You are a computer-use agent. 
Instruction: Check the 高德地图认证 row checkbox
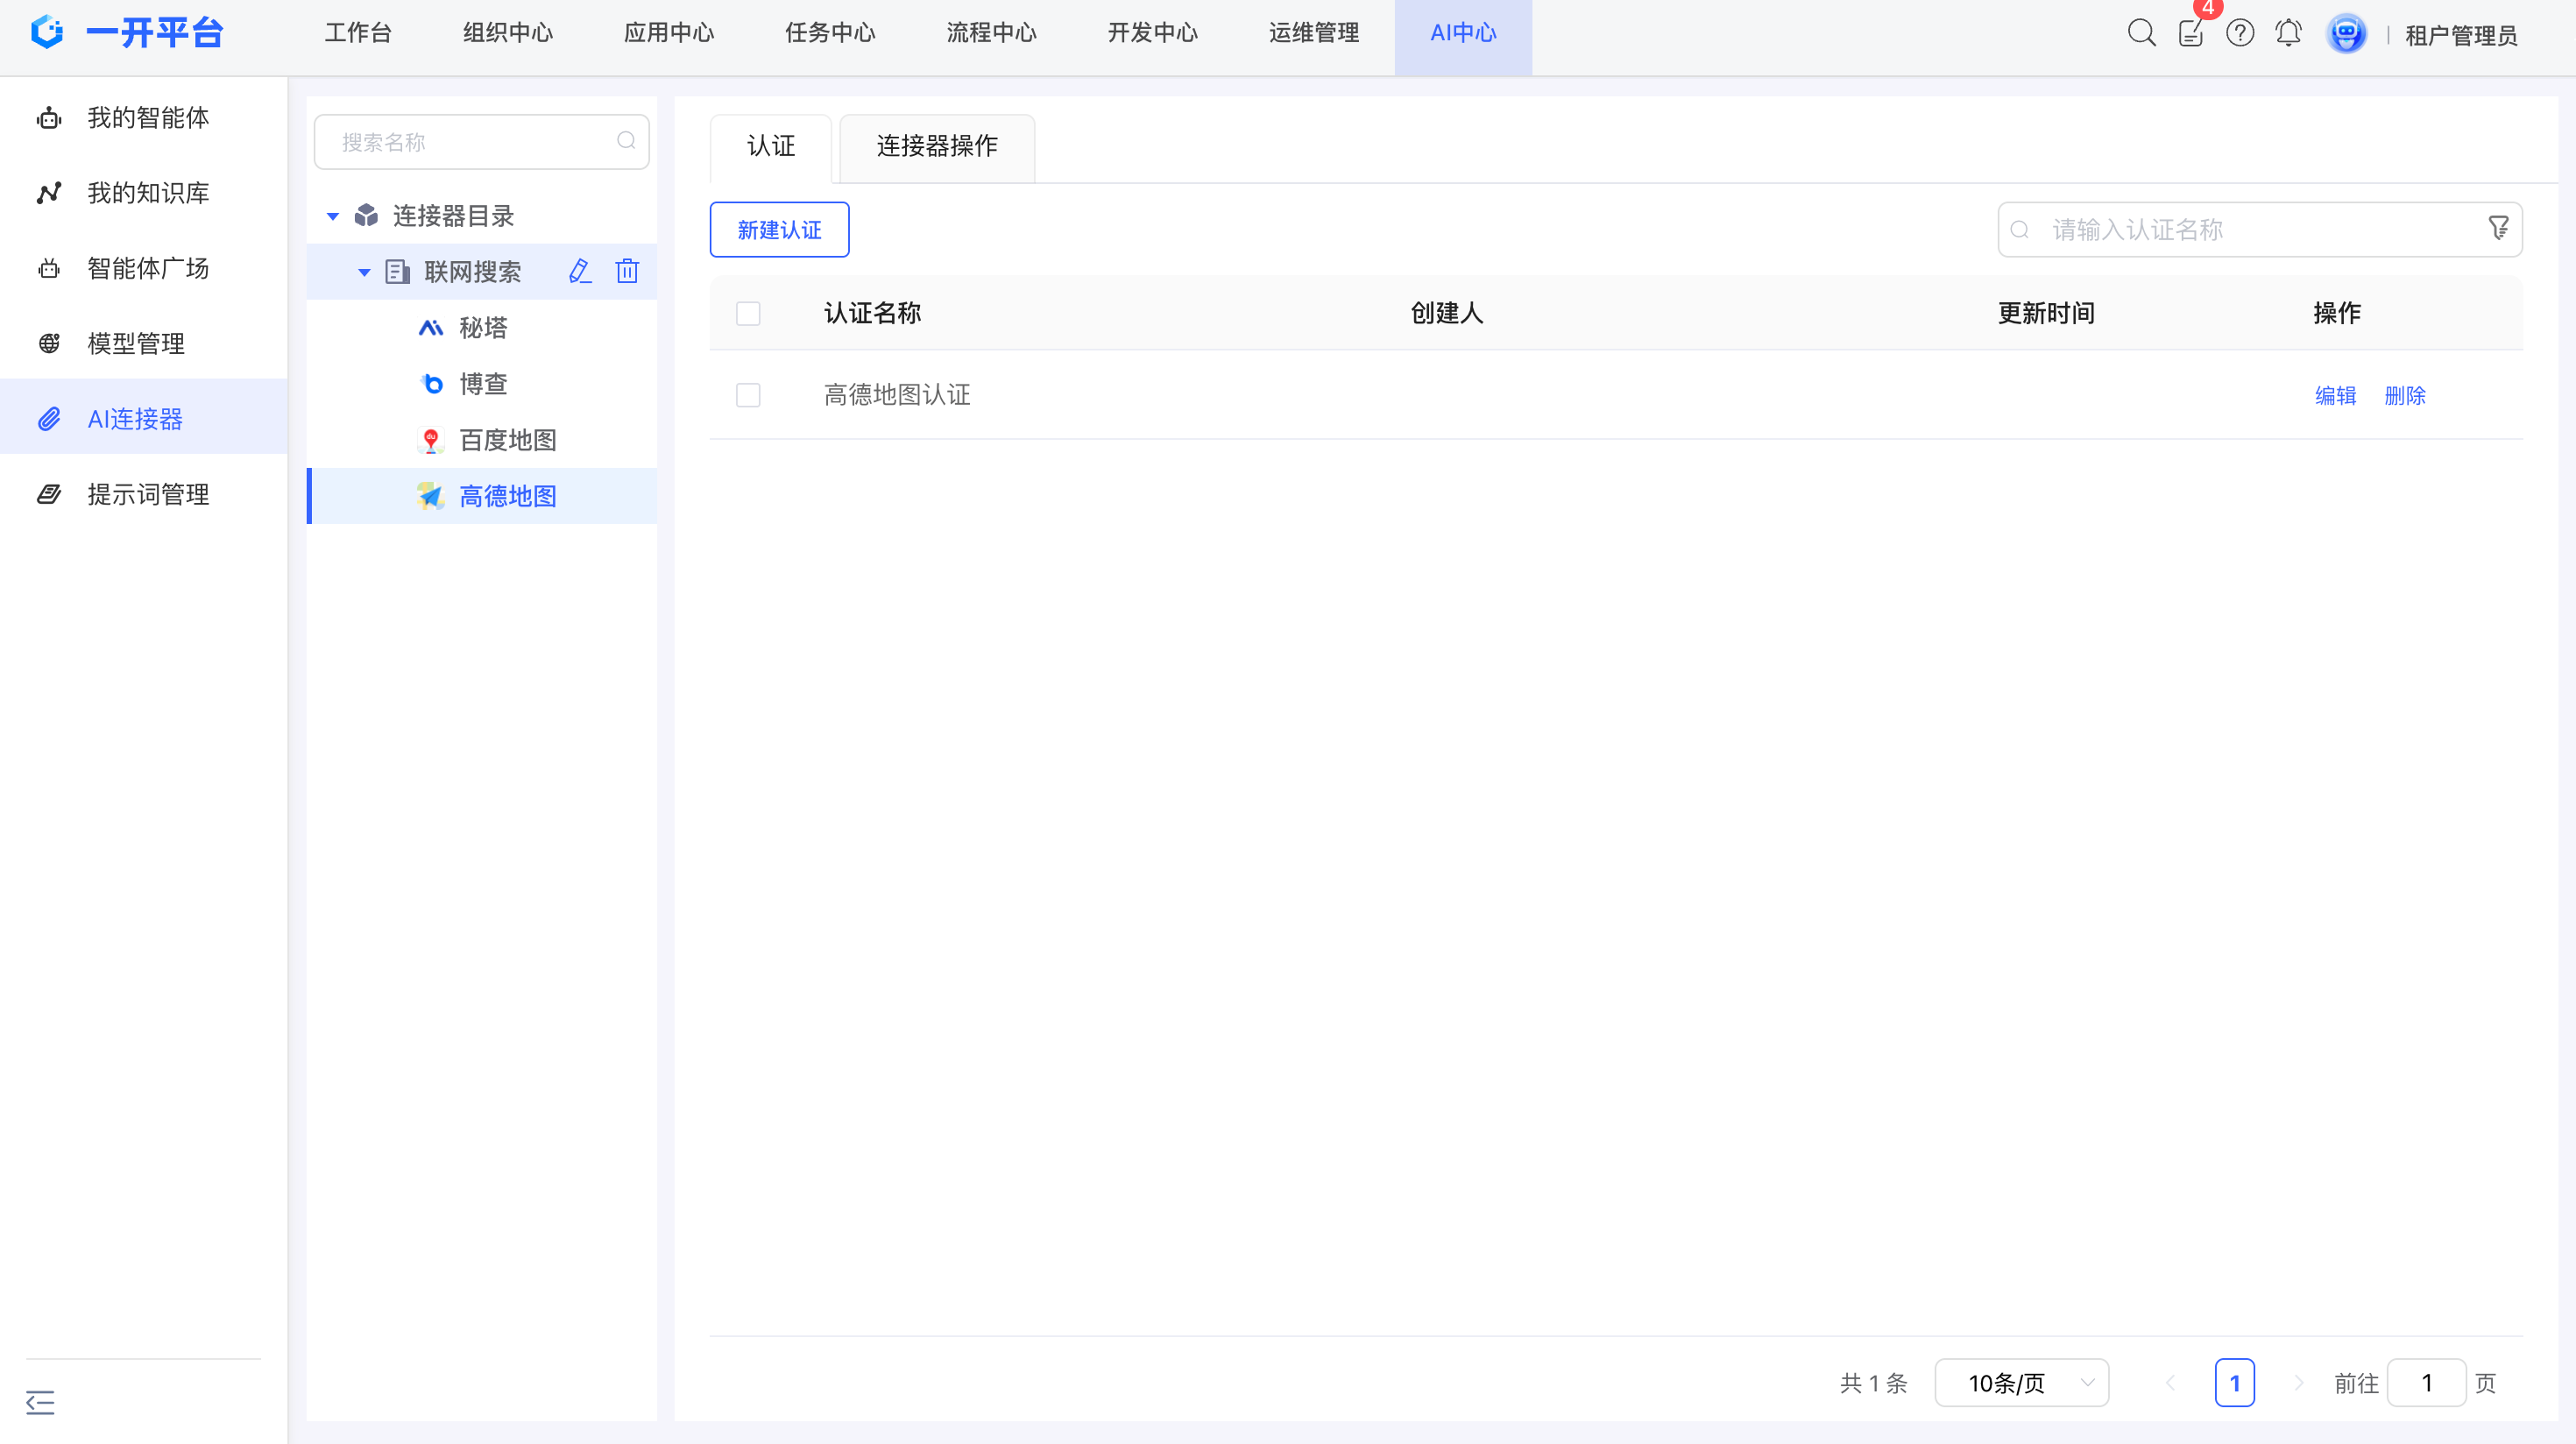click(x=748, y=395)
